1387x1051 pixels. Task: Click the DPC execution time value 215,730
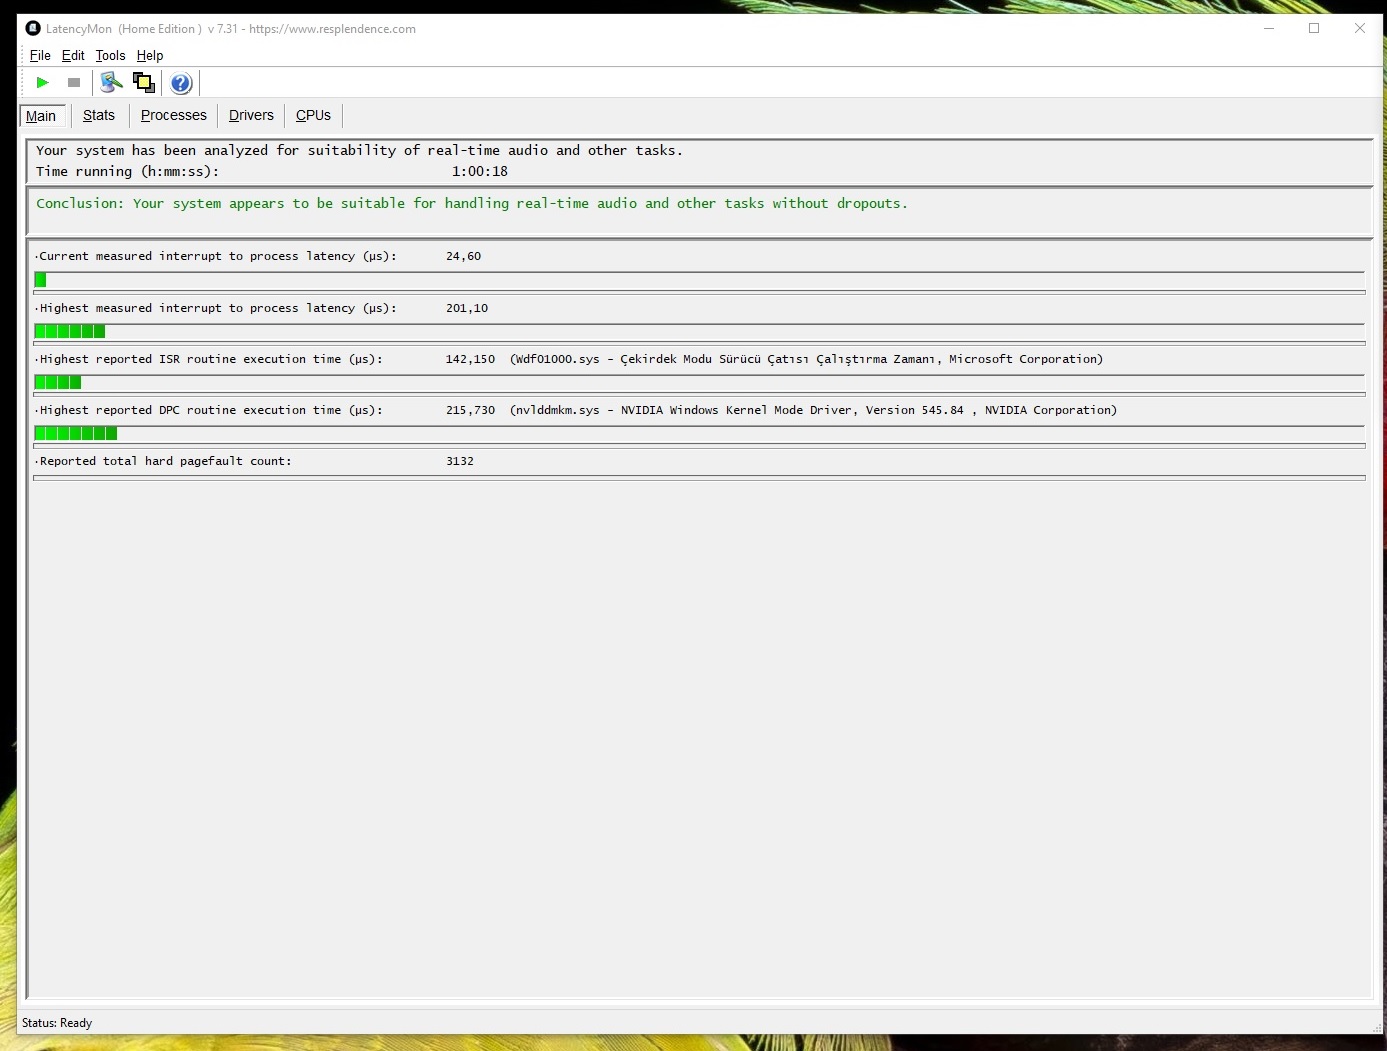[470, 410]
